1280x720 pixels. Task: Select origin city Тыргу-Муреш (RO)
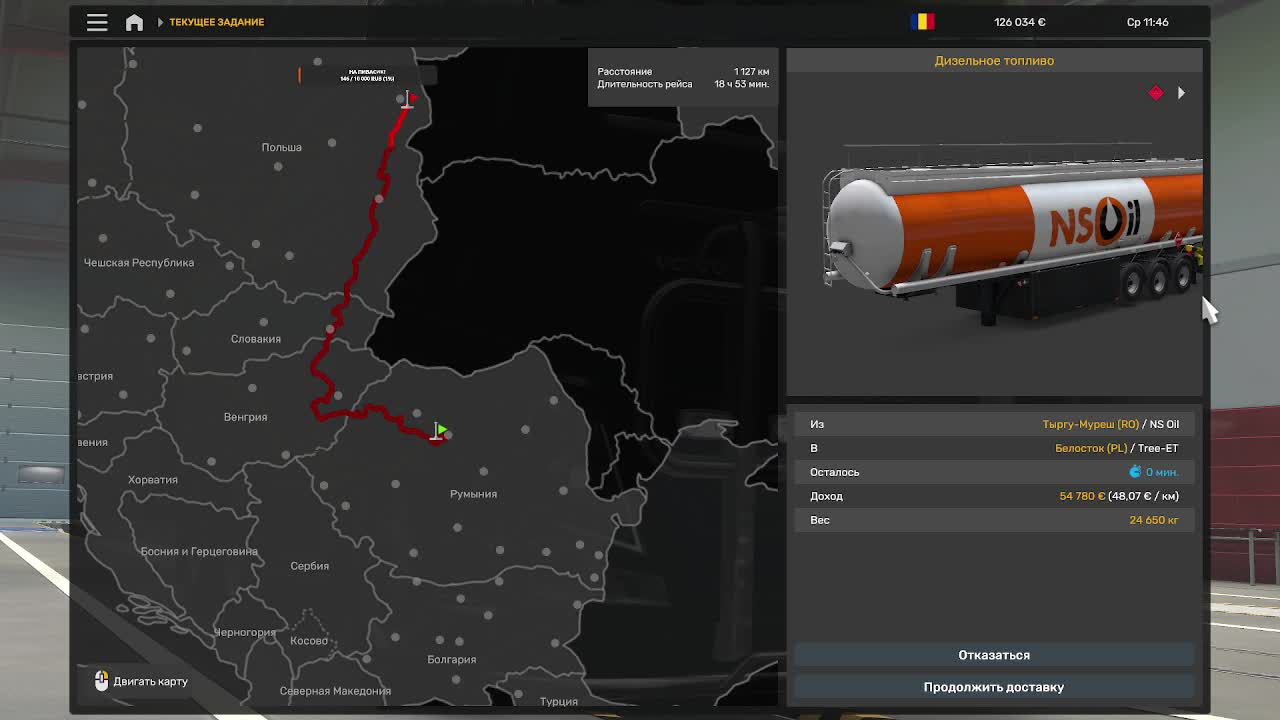[x=1090, y=424]
